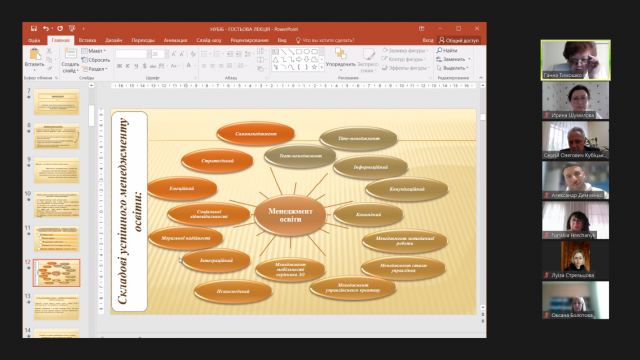
Task: Select the triangle shape in shapes gallery
Action: pyautogui.click(x=276, y=60)
